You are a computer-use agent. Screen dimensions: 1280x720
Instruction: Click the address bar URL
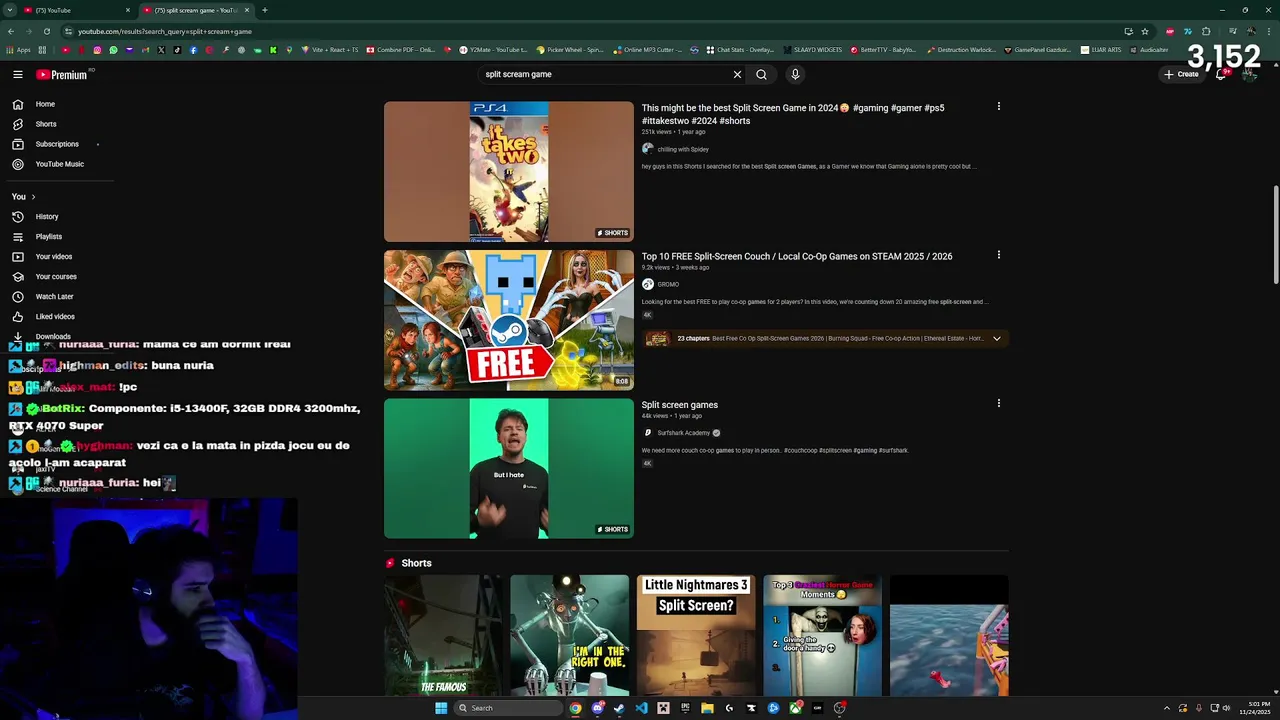click(165, 31)
